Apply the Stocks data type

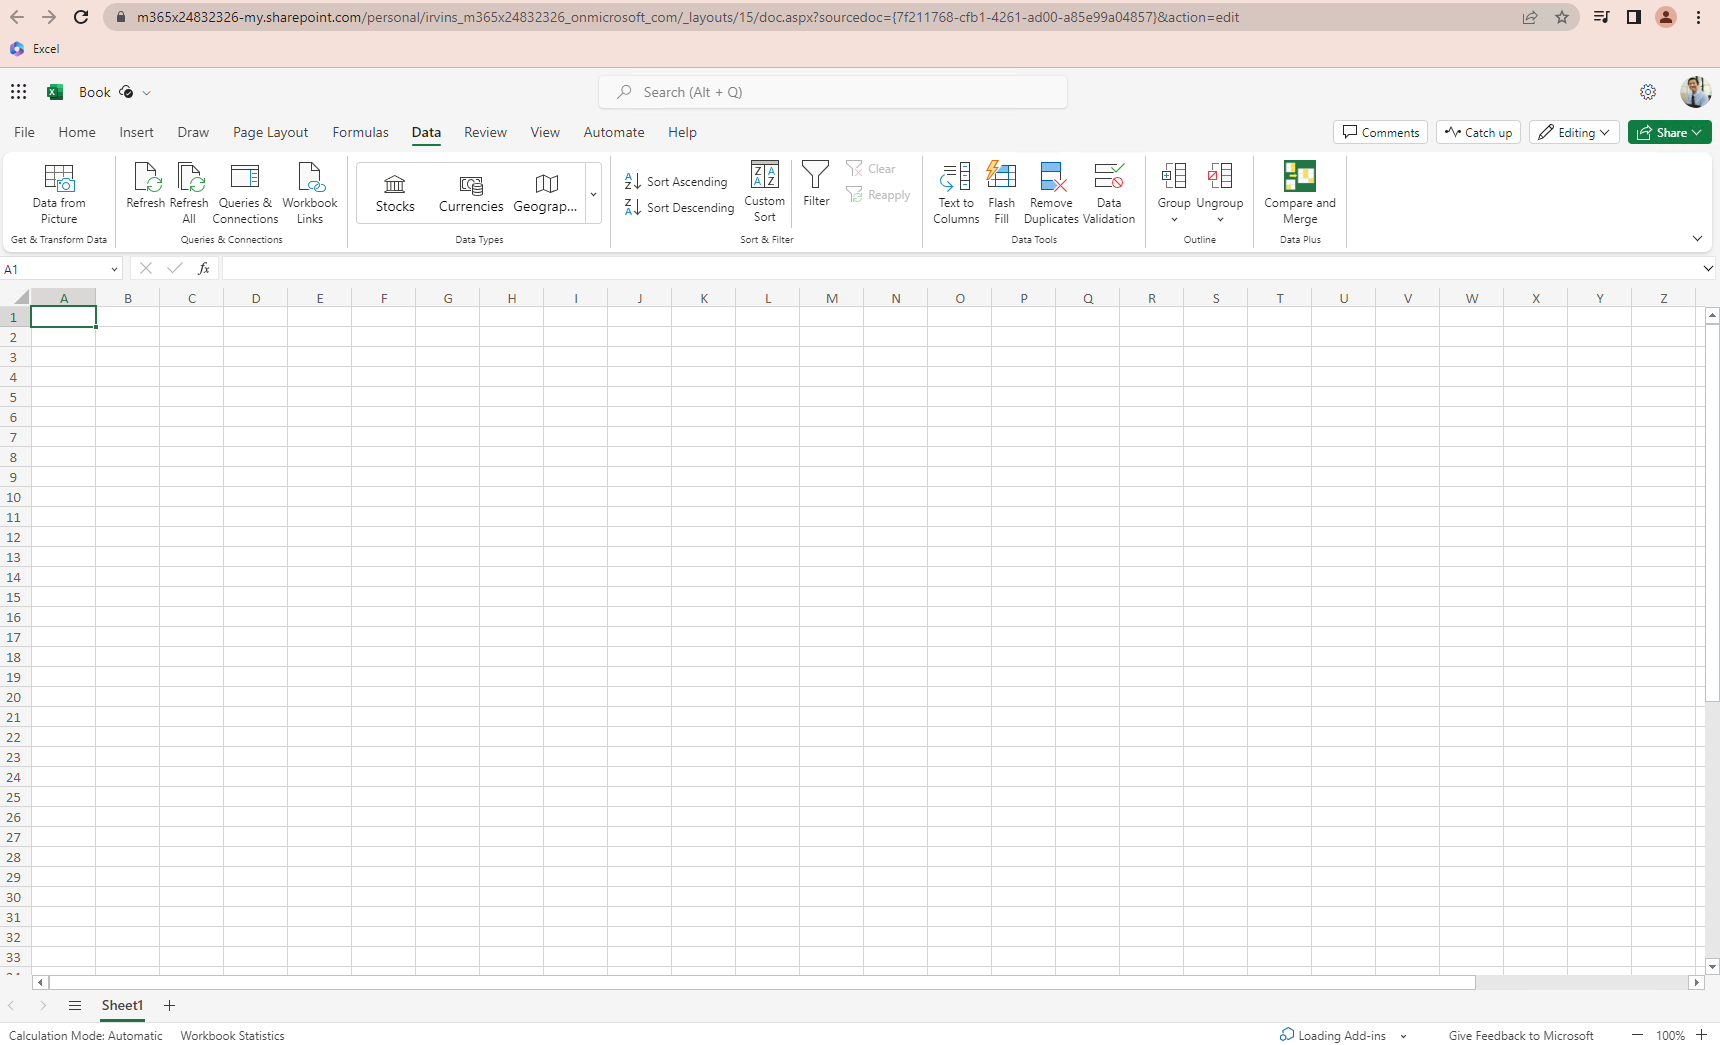click(394, 192)
